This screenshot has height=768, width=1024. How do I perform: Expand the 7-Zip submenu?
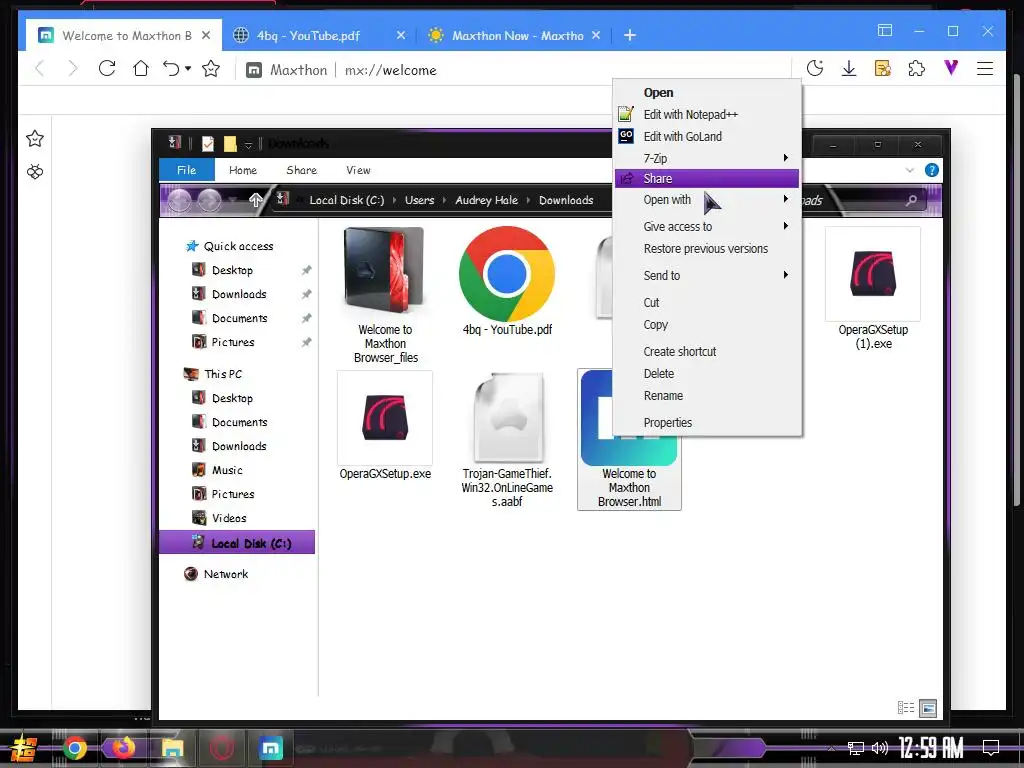pos(707,158)
